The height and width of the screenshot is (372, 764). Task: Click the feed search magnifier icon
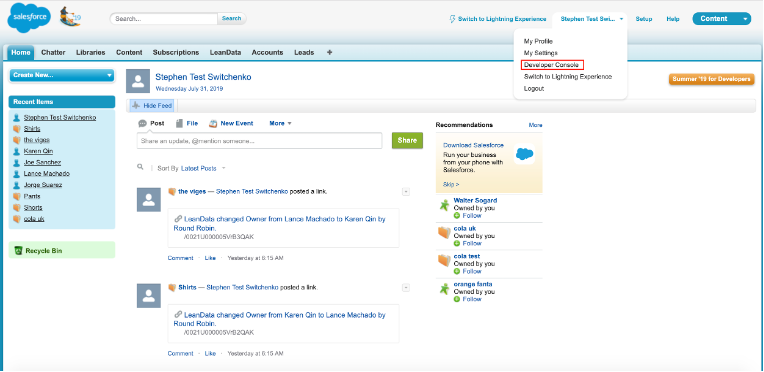(140, 167)
